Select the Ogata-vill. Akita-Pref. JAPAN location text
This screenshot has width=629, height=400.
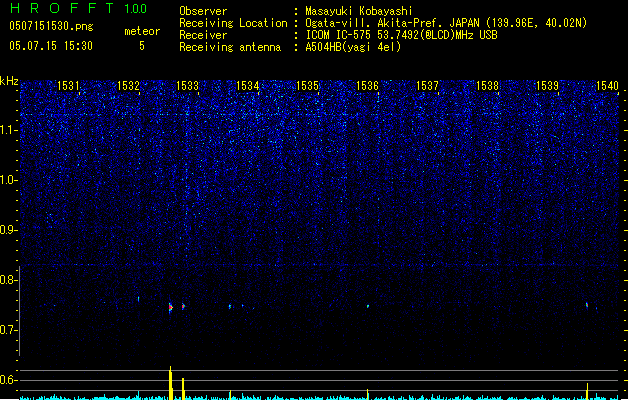point(446,23)
